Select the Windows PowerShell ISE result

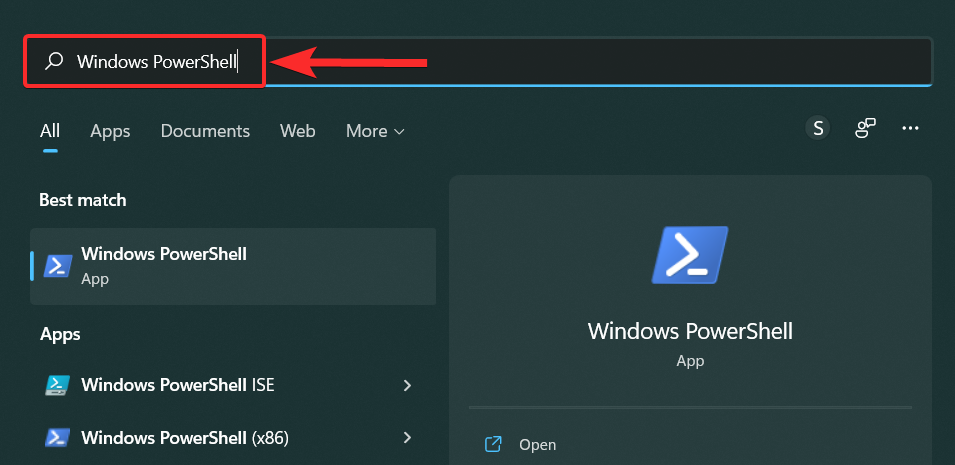tap(233, 385)
